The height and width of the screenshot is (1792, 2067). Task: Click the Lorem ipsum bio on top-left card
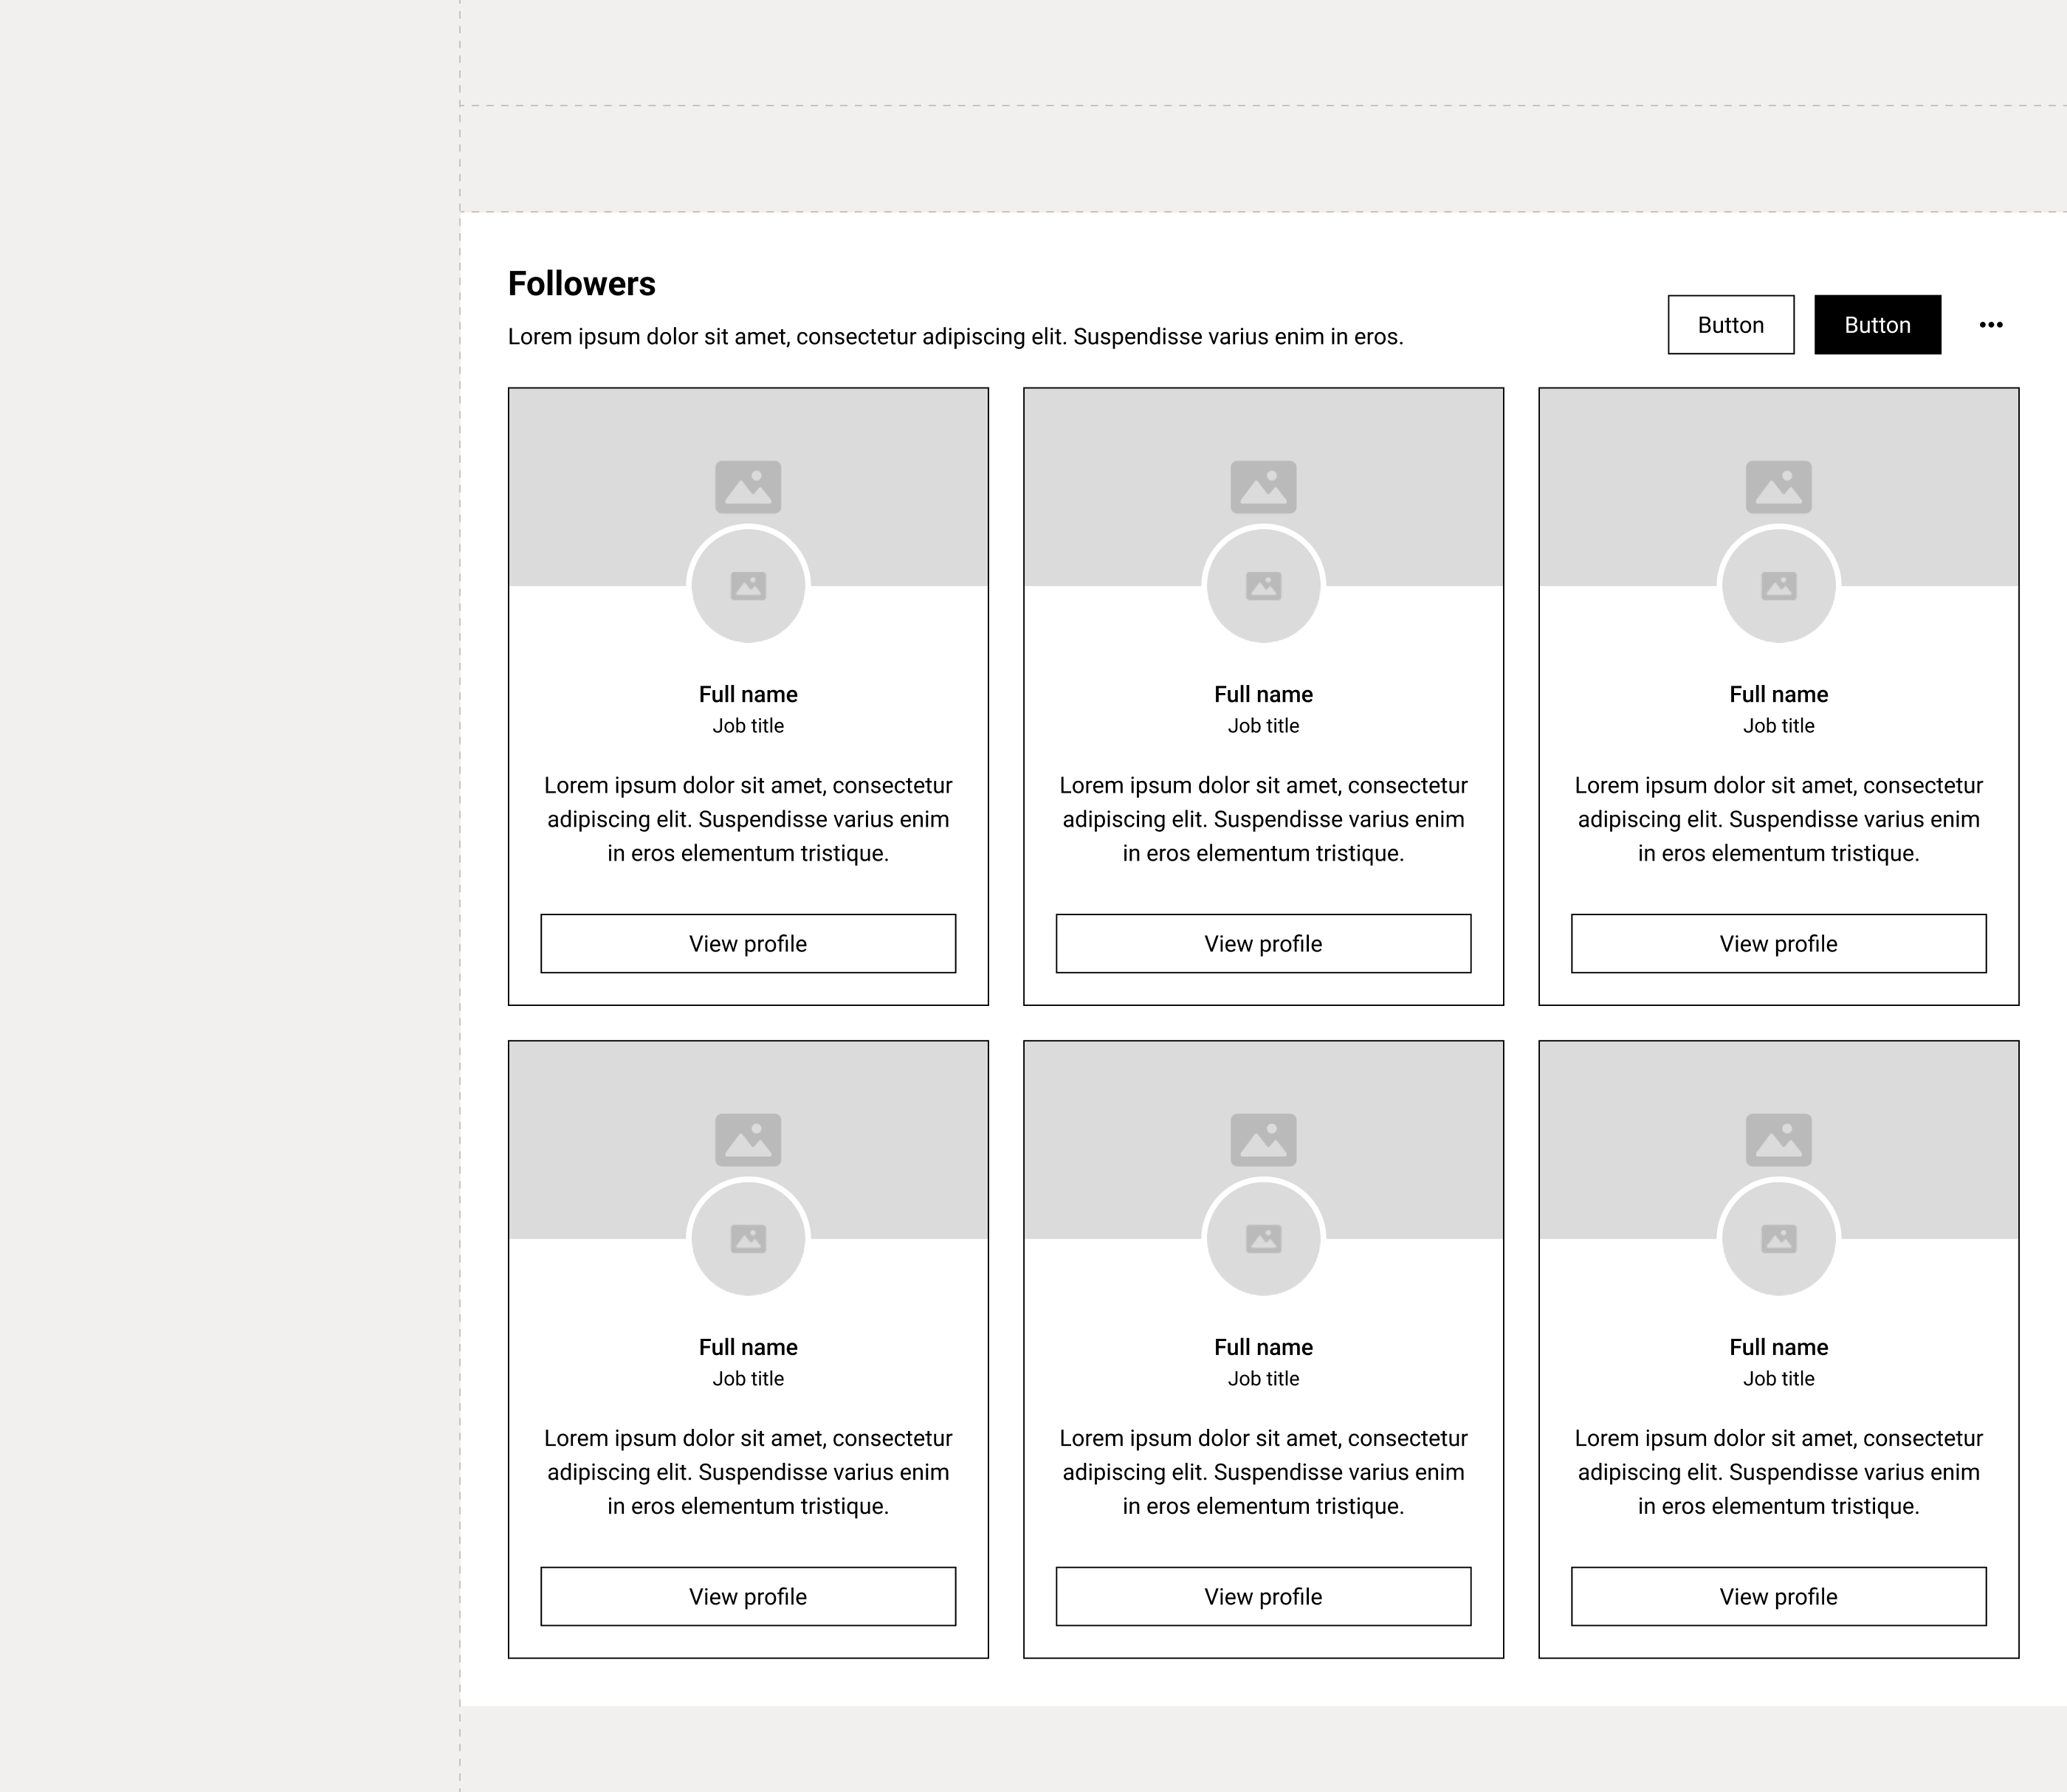click(x=748, y=819)
